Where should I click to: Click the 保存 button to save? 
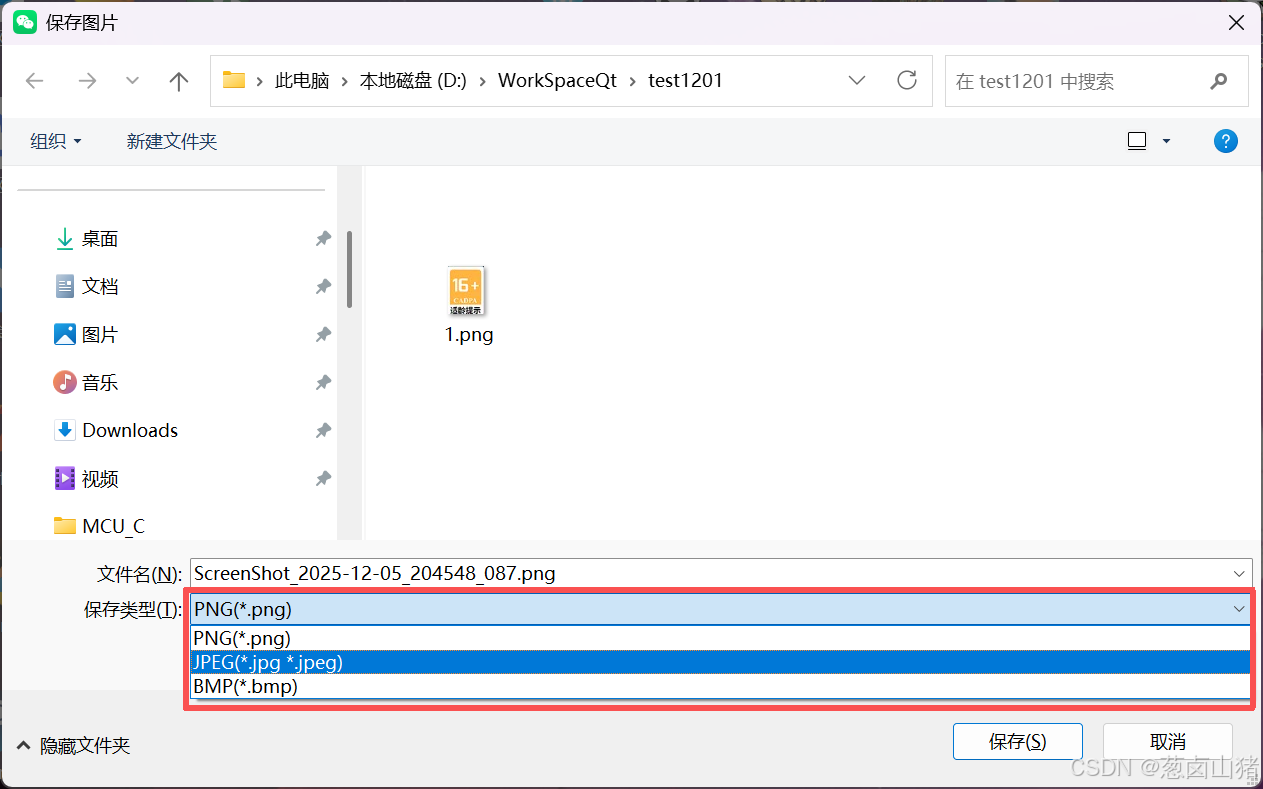click(x=1017, y=741)
